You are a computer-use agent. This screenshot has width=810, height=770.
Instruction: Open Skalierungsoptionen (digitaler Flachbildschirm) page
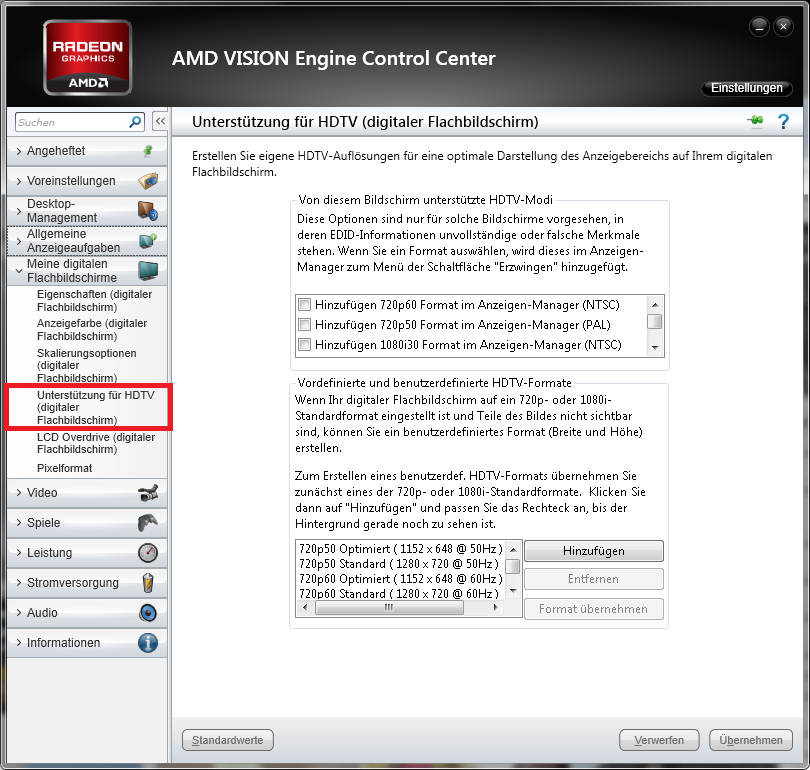point(87,366)
